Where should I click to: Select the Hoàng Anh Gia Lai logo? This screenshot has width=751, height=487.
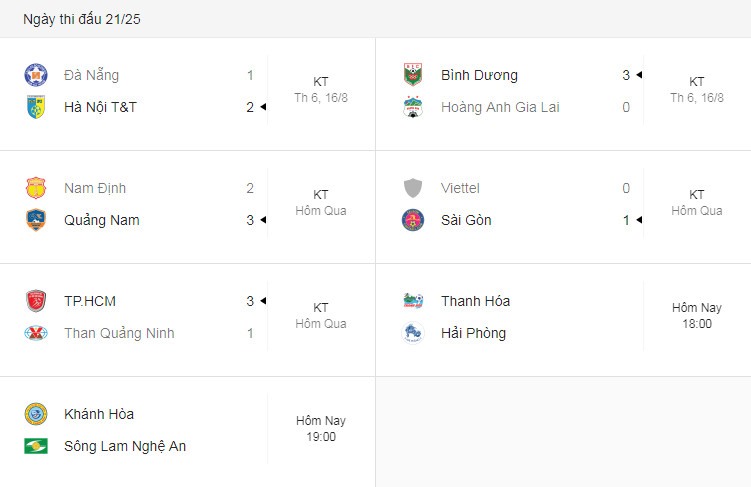412,107
